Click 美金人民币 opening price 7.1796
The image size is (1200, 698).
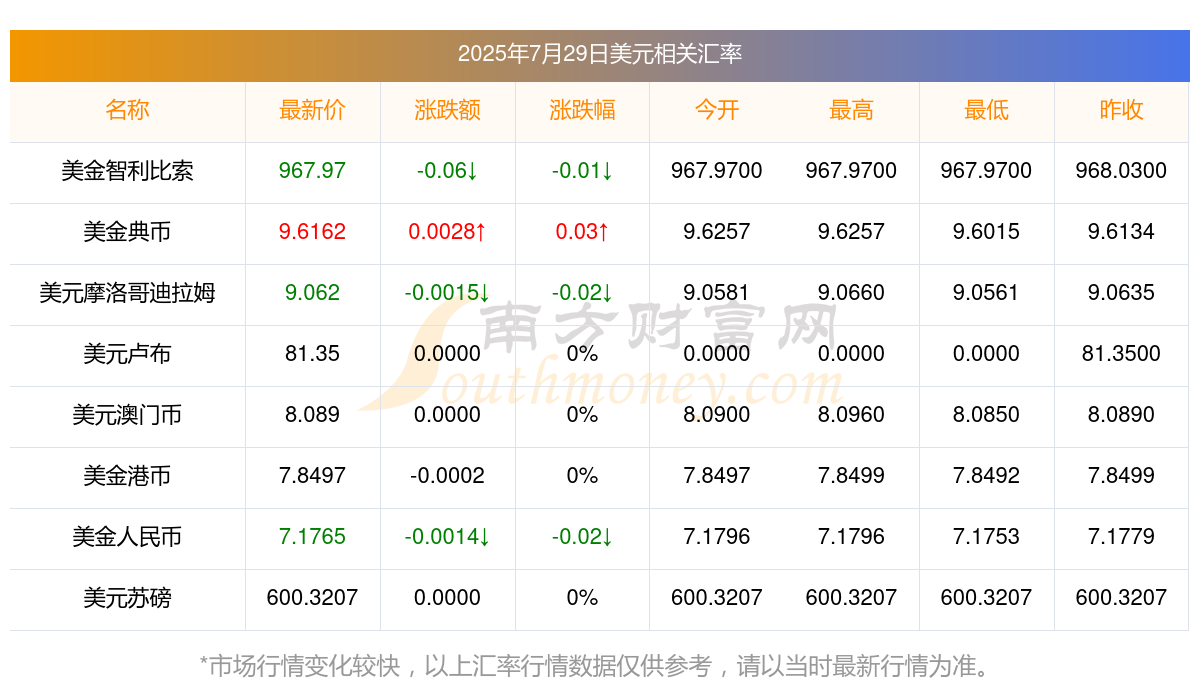tap(717, 537)
